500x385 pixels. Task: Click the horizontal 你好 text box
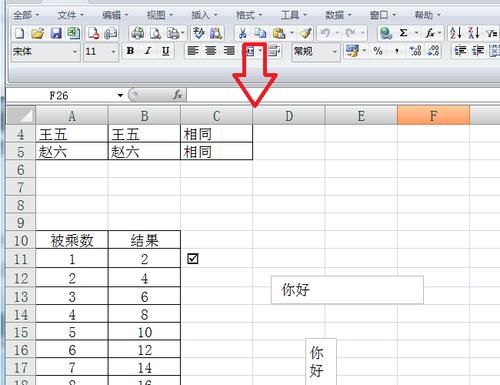347,290
